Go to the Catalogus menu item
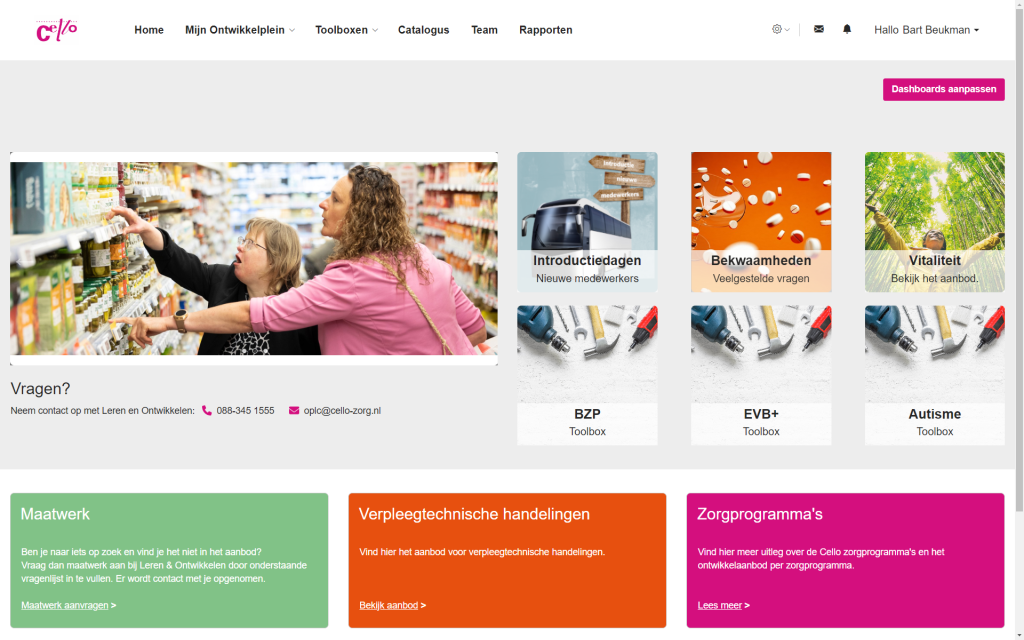Screen dimensions: 1024x640 tap(423, 30)
